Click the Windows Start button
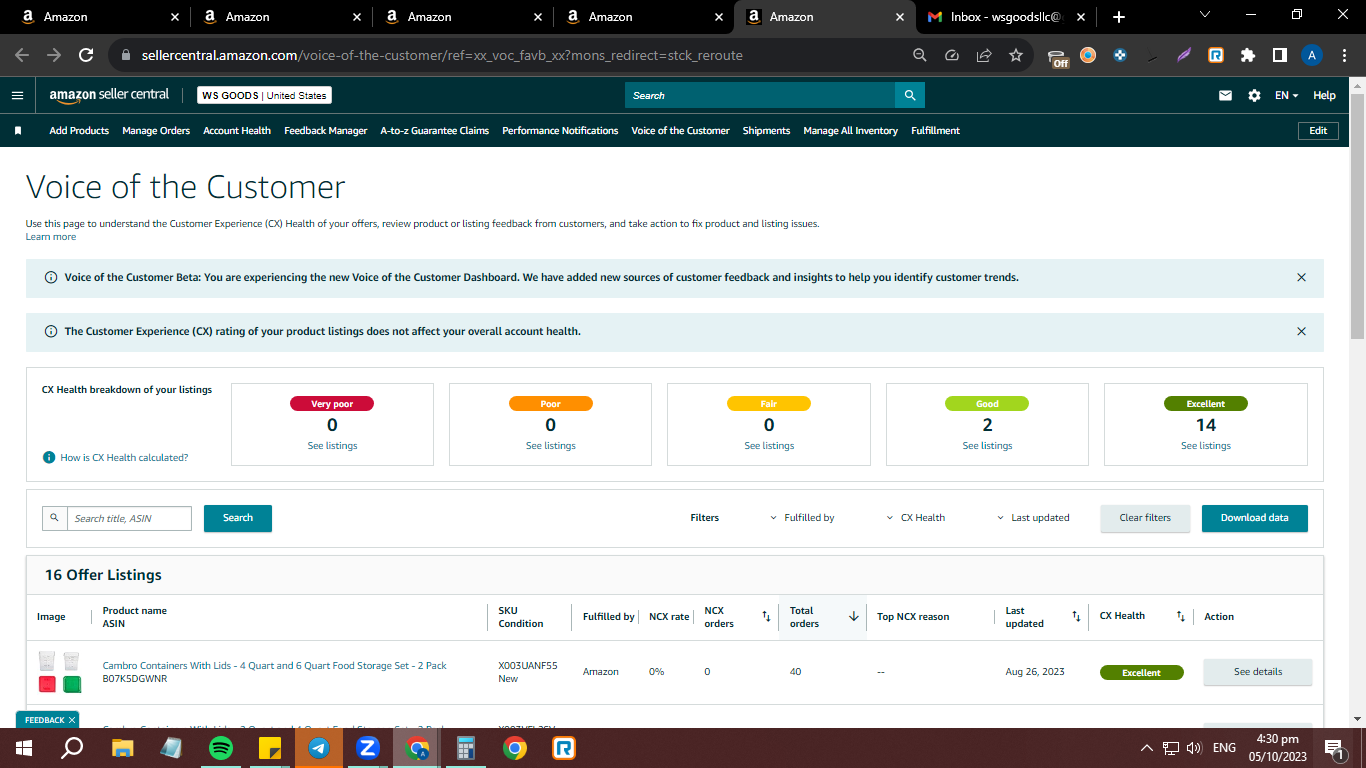The height and width of the screenshot is (768, 1366). 24,748
